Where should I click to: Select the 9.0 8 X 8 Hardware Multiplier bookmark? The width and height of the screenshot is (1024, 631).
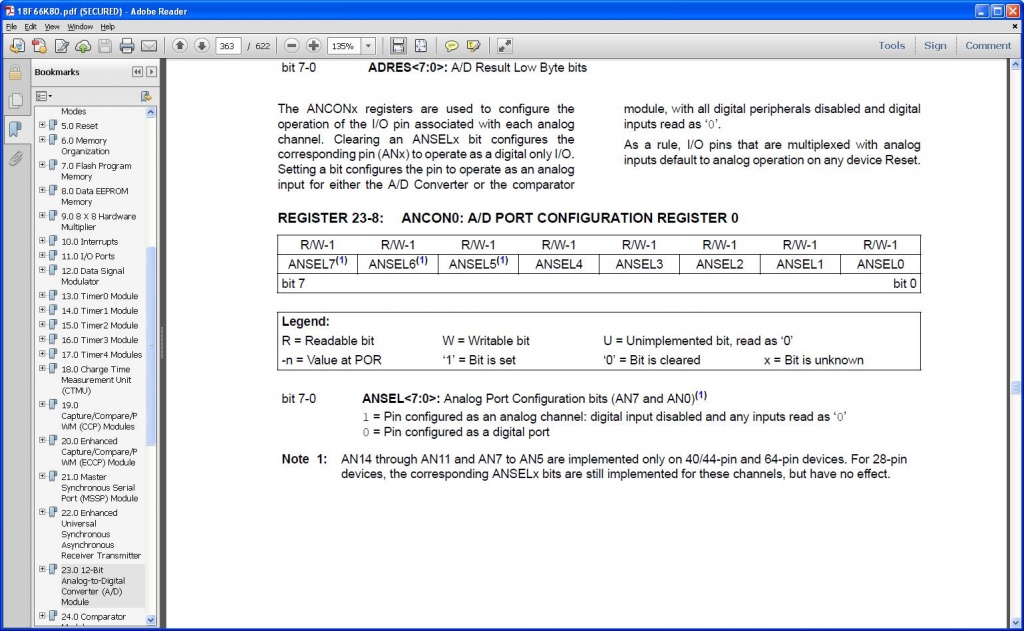point(99,221)
